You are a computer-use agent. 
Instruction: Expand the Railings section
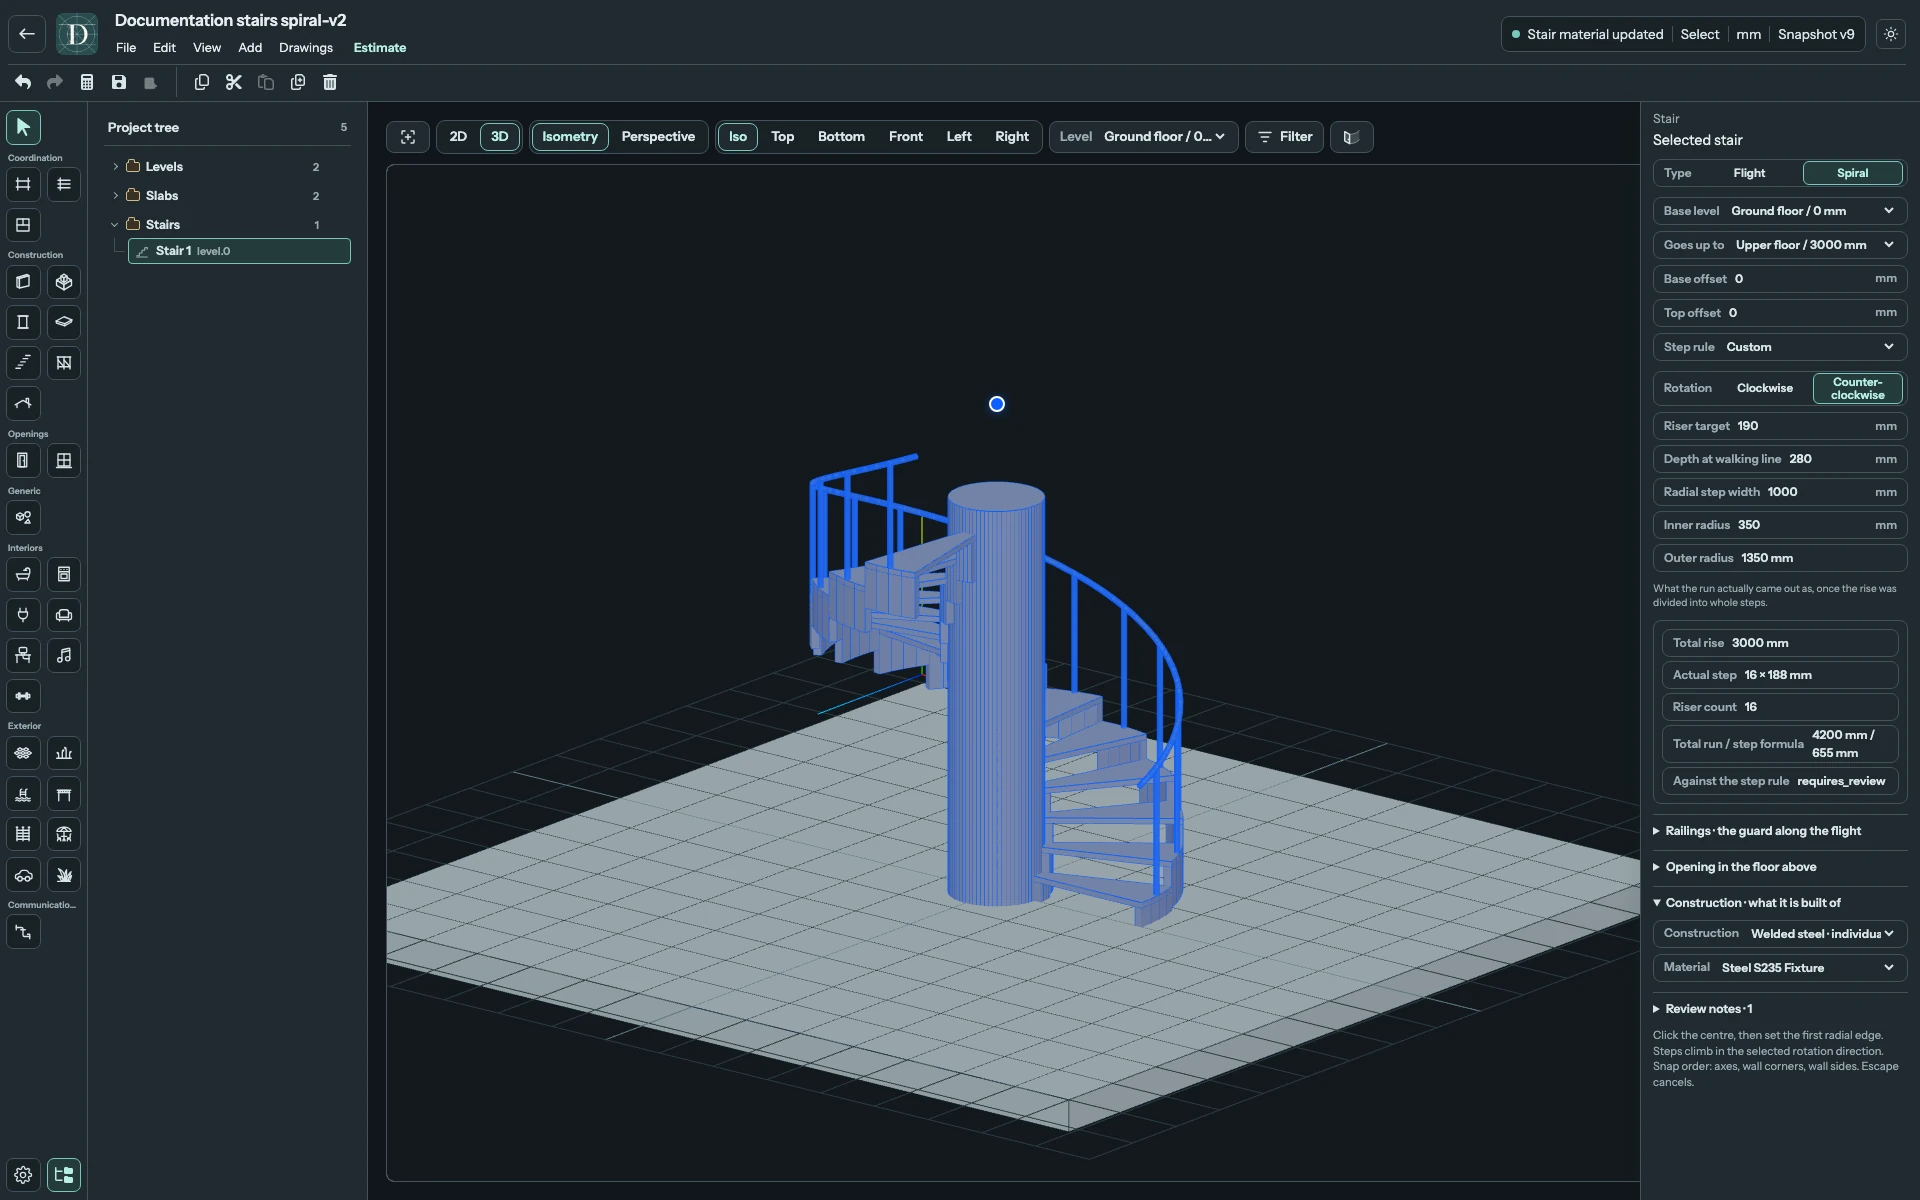[1780, 831]
